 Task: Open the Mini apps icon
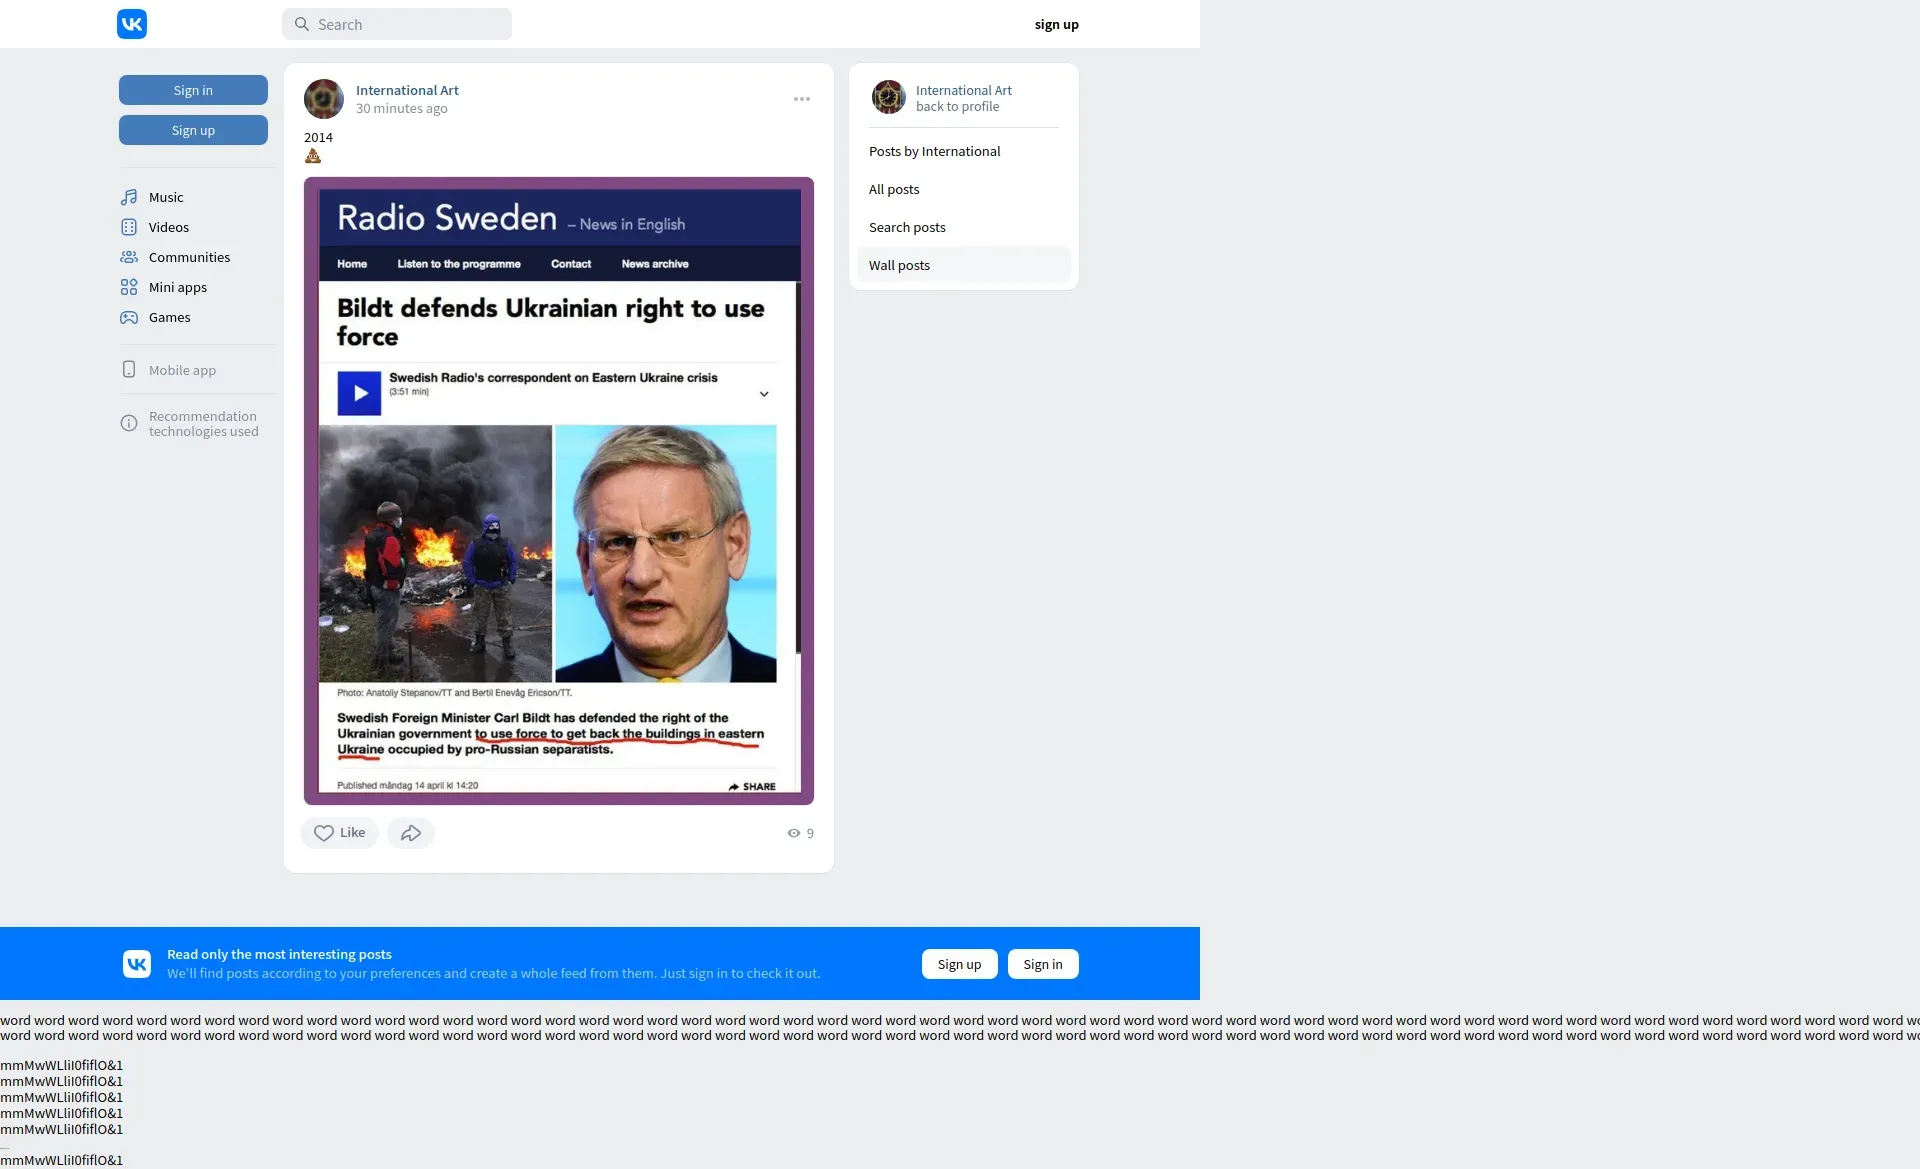pyautogui.click(x=129, y=287)
